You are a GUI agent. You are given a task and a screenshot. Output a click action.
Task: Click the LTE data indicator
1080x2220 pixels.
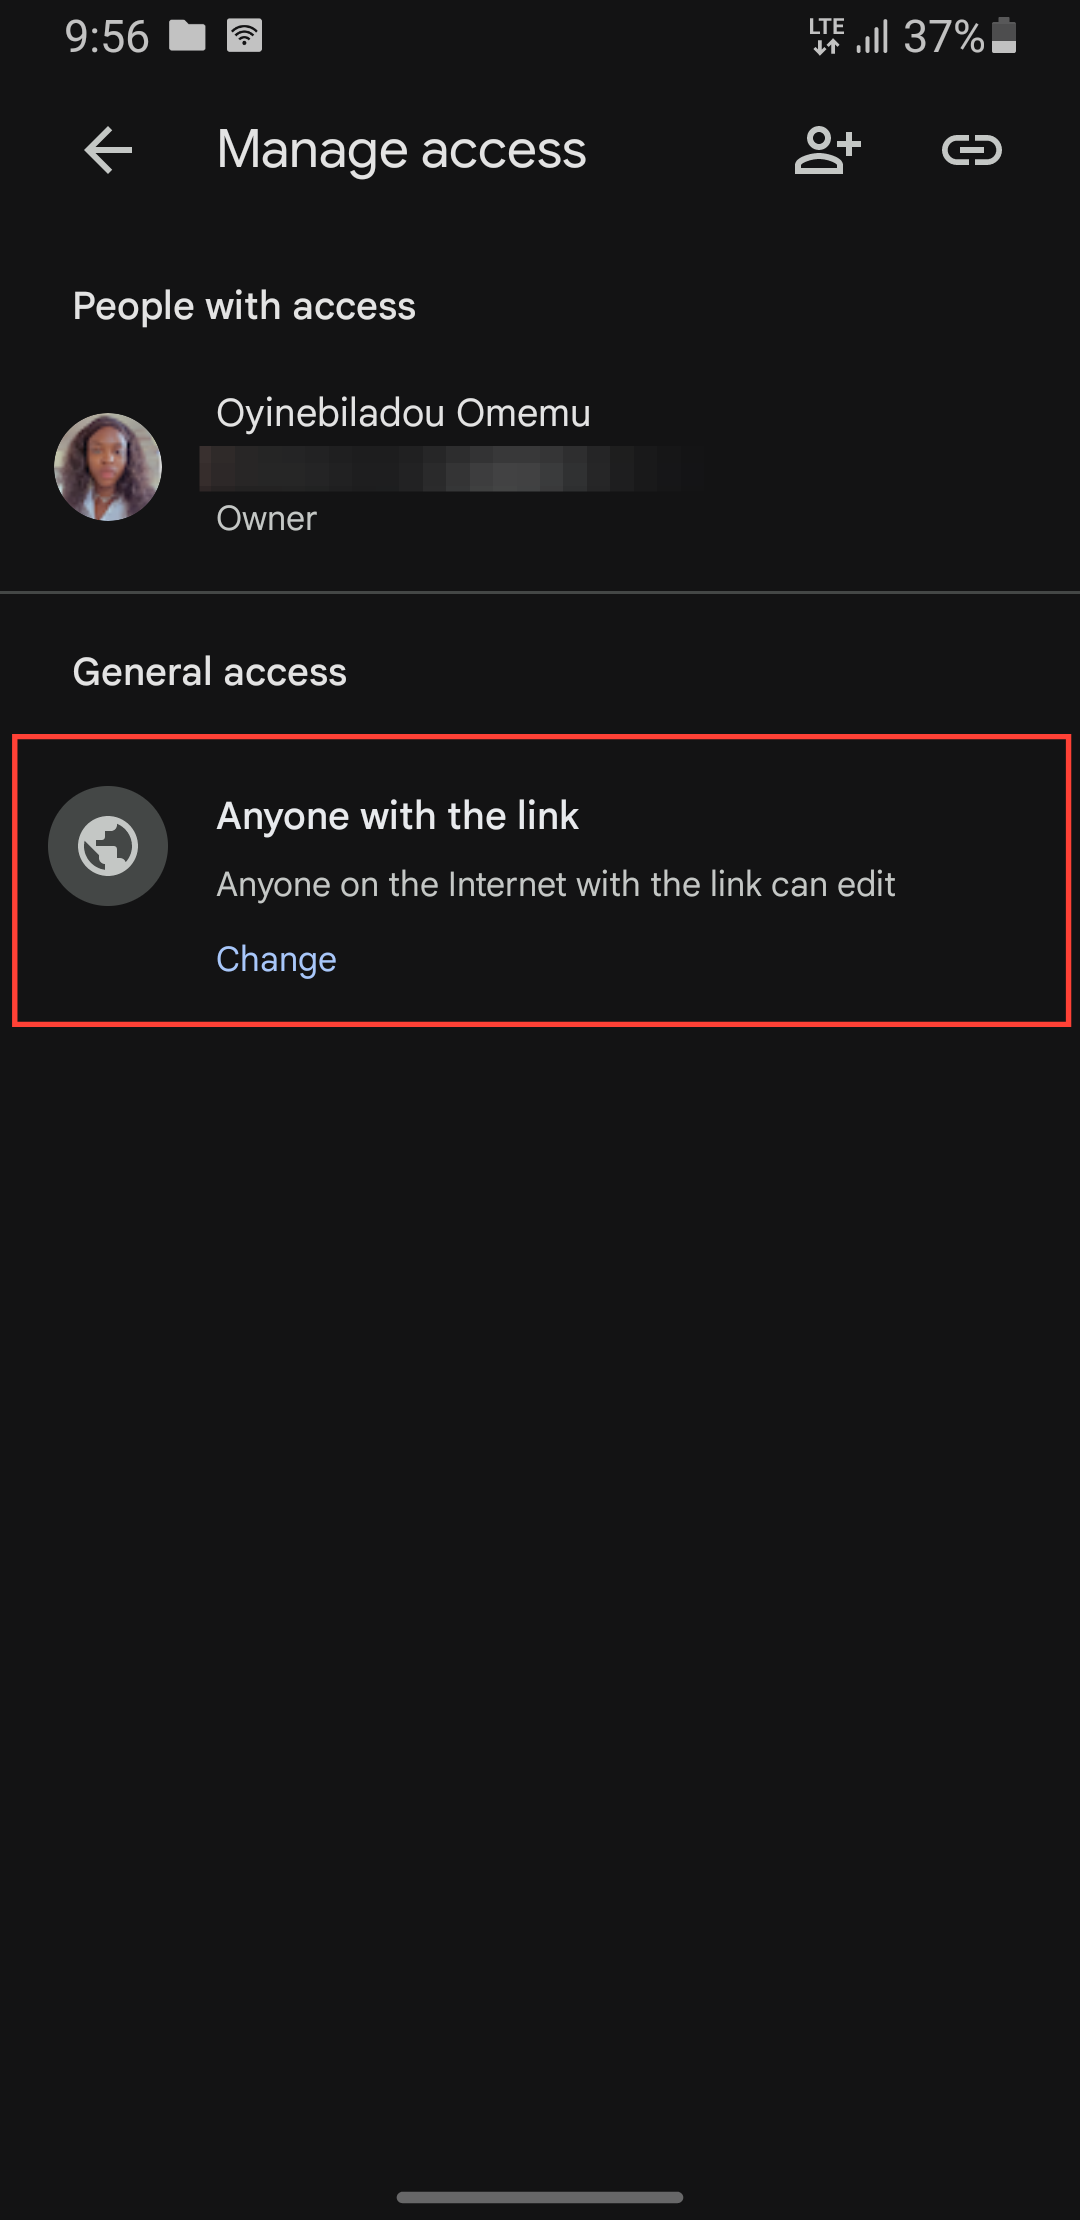pyautogui.click(x=825, y=36)
